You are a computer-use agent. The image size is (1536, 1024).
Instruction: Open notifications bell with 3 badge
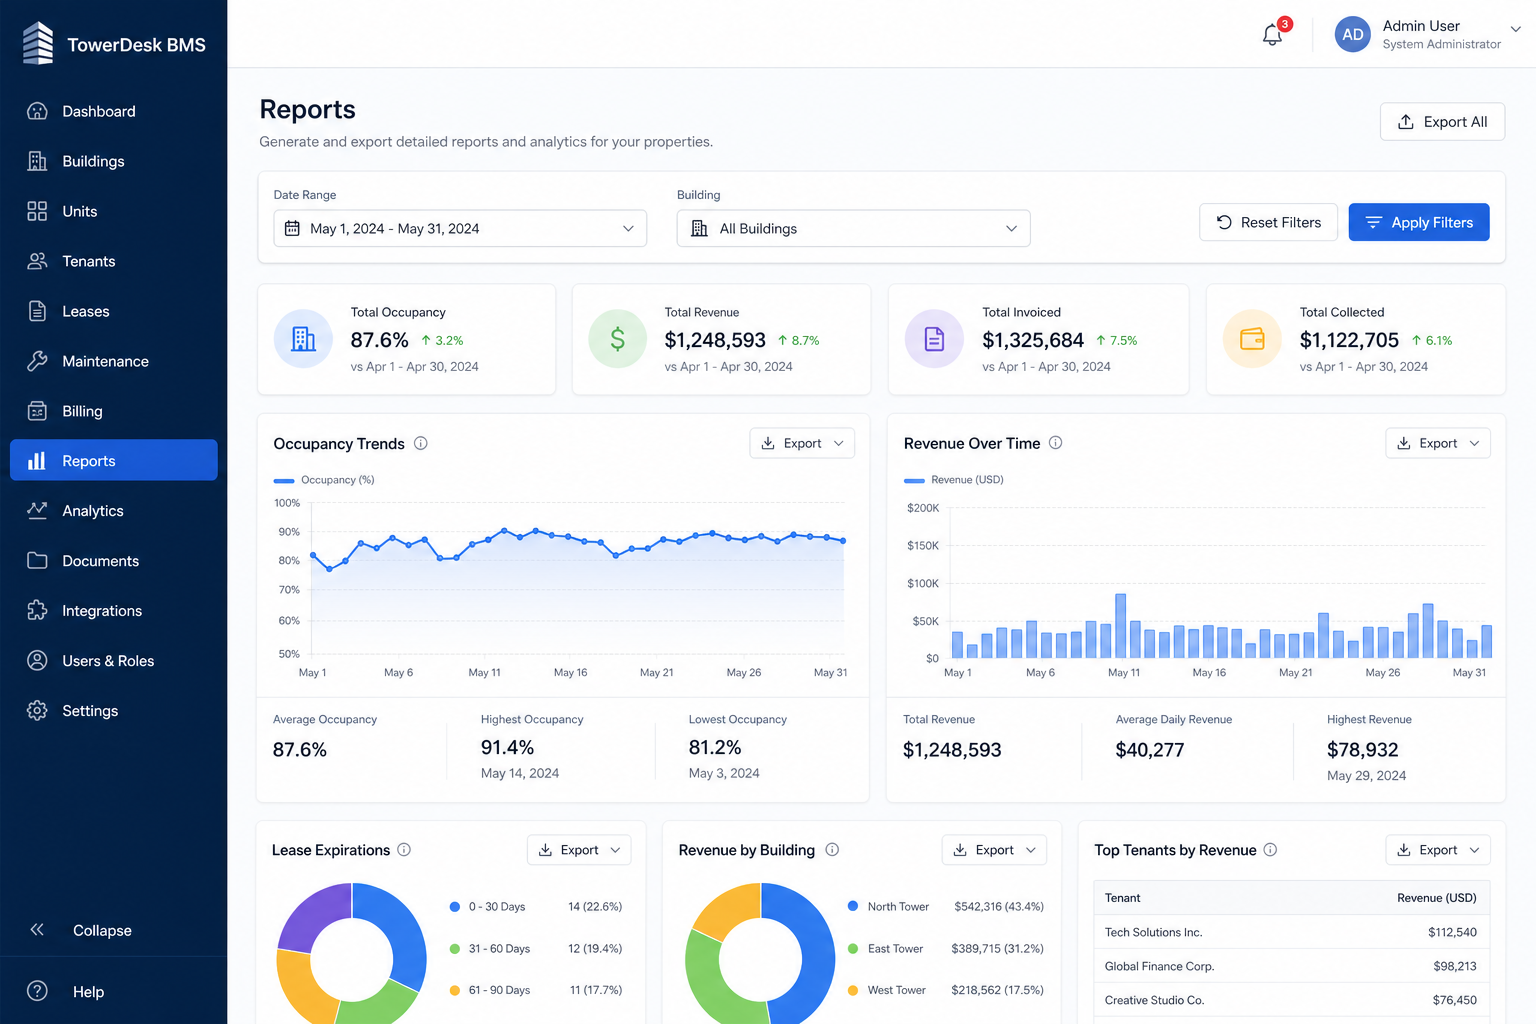[1273, 34]
